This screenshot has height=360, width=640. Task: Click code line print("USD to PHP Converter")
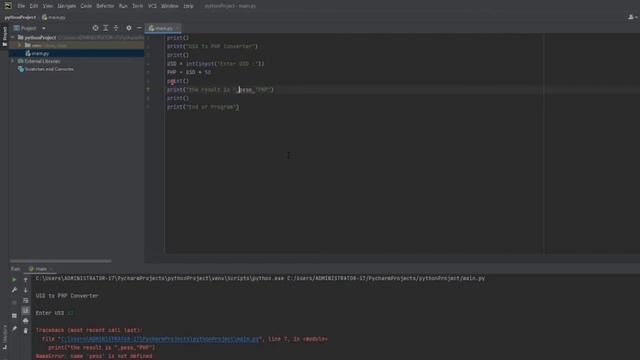[x=212, y=46]
